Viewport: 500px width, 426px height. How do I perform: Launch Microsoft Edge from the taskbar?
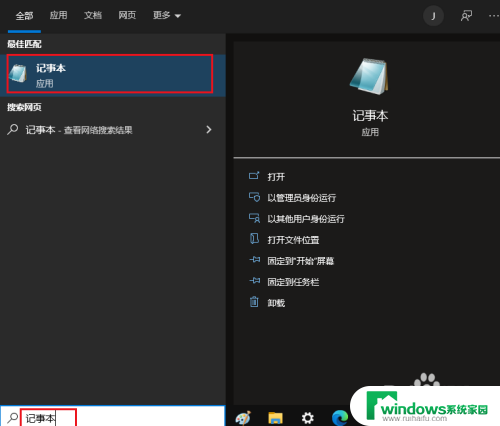click(340, 418)
